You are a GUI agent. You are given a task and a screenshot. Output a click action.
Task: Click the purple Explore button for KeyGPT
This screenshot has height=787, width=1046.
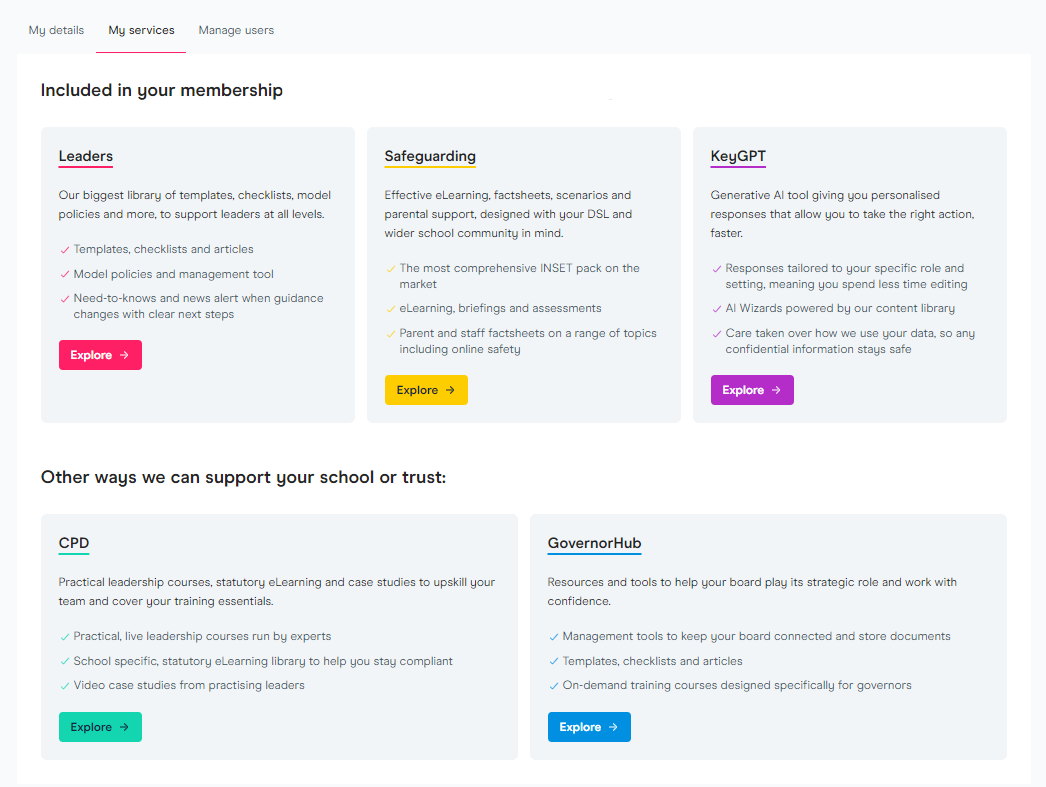[x=752, y=390]
